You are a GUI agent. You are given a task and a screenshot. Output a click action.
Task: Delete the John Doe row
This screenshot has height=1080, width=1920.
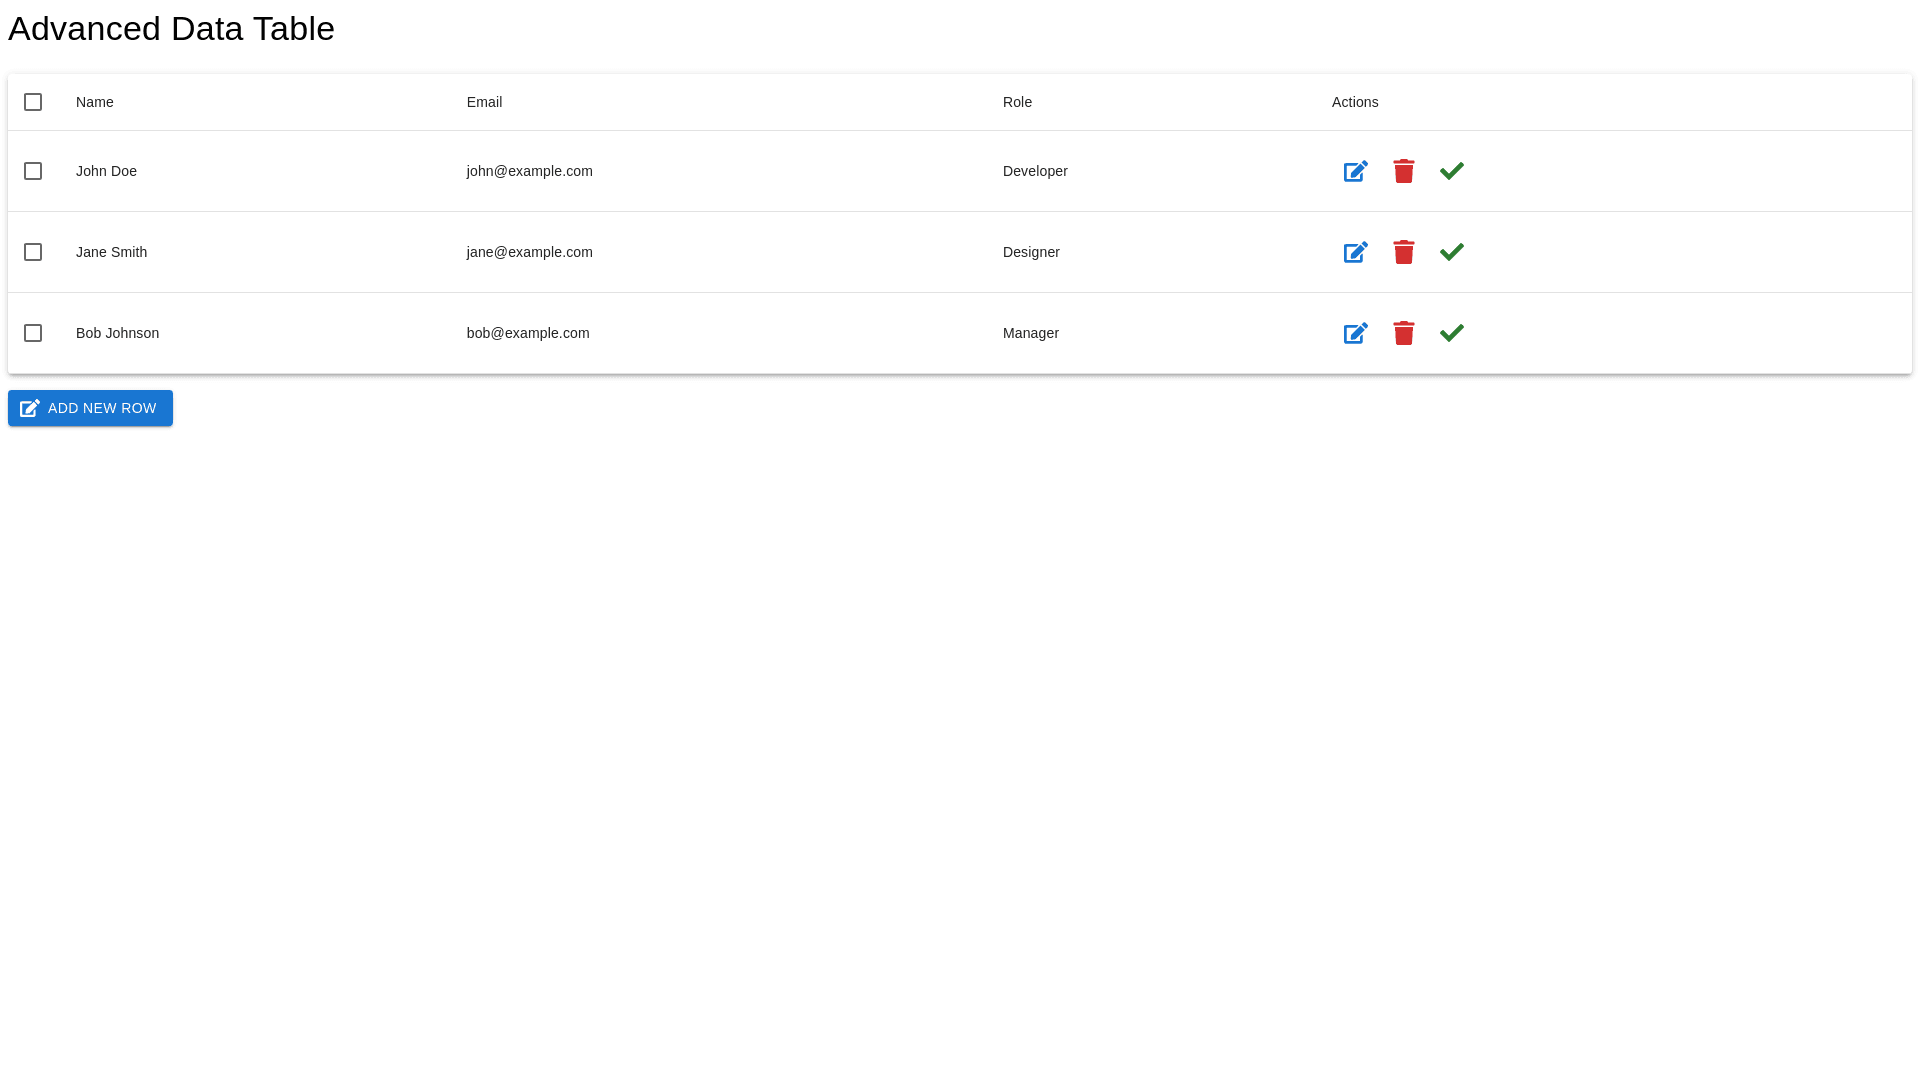click(x=1403, y=171)
